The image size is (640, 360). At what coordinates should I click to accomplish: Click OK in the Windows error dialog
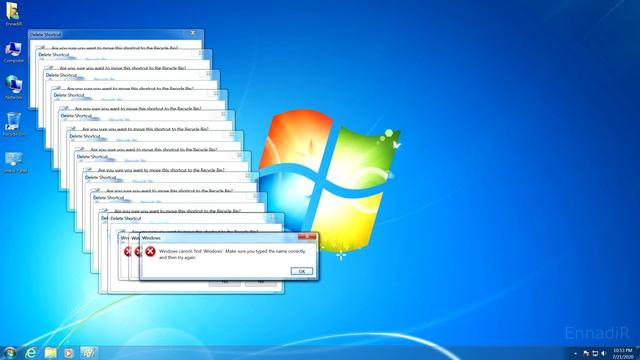[x=302, y=271]
